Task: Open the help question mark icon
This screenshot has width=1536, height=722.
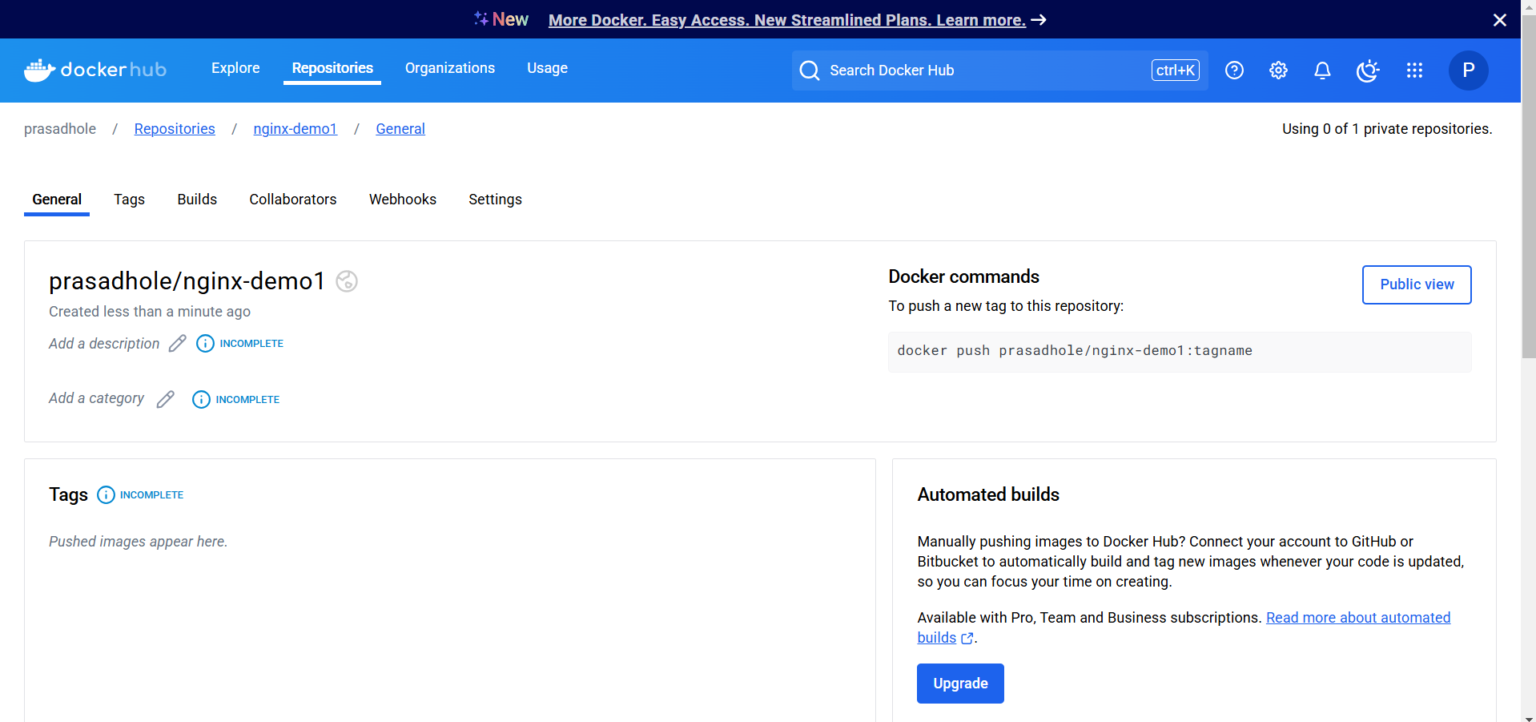Action: pos(1234,70)
